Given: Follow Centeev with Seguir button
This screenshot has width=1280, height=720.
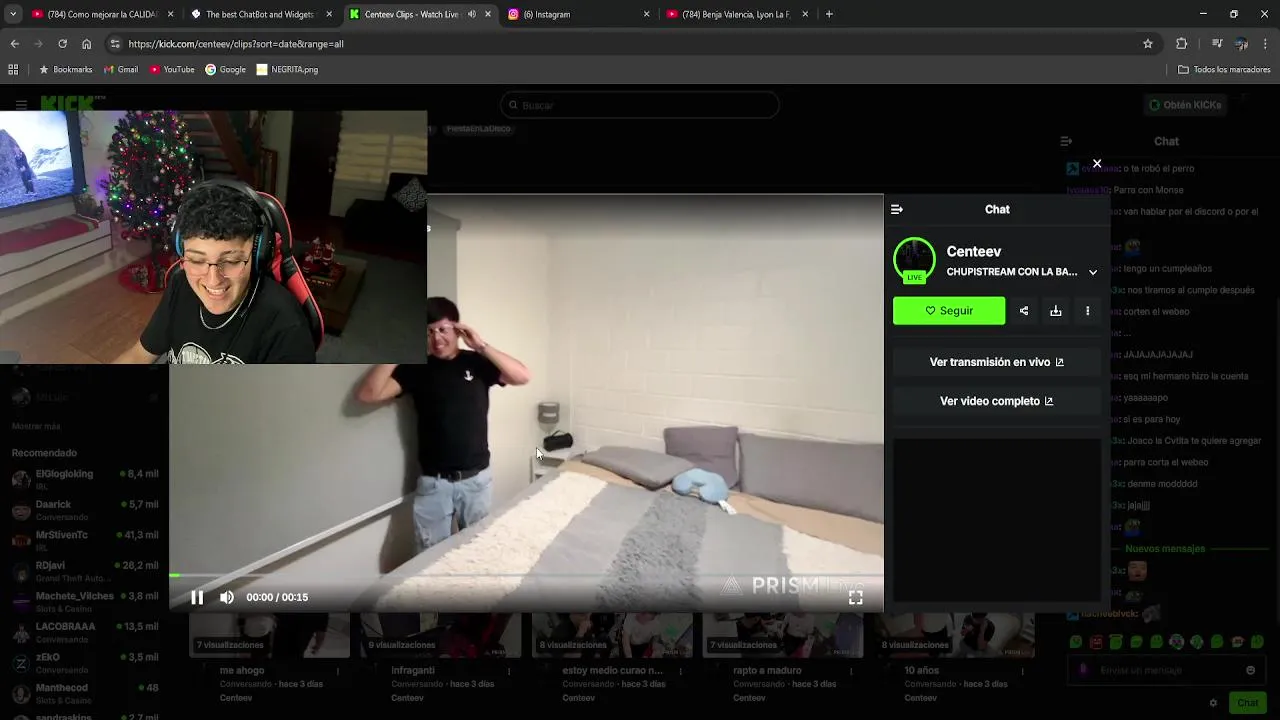Looking at the screenshot, I should pyautogui.click(x=949, y=311).
